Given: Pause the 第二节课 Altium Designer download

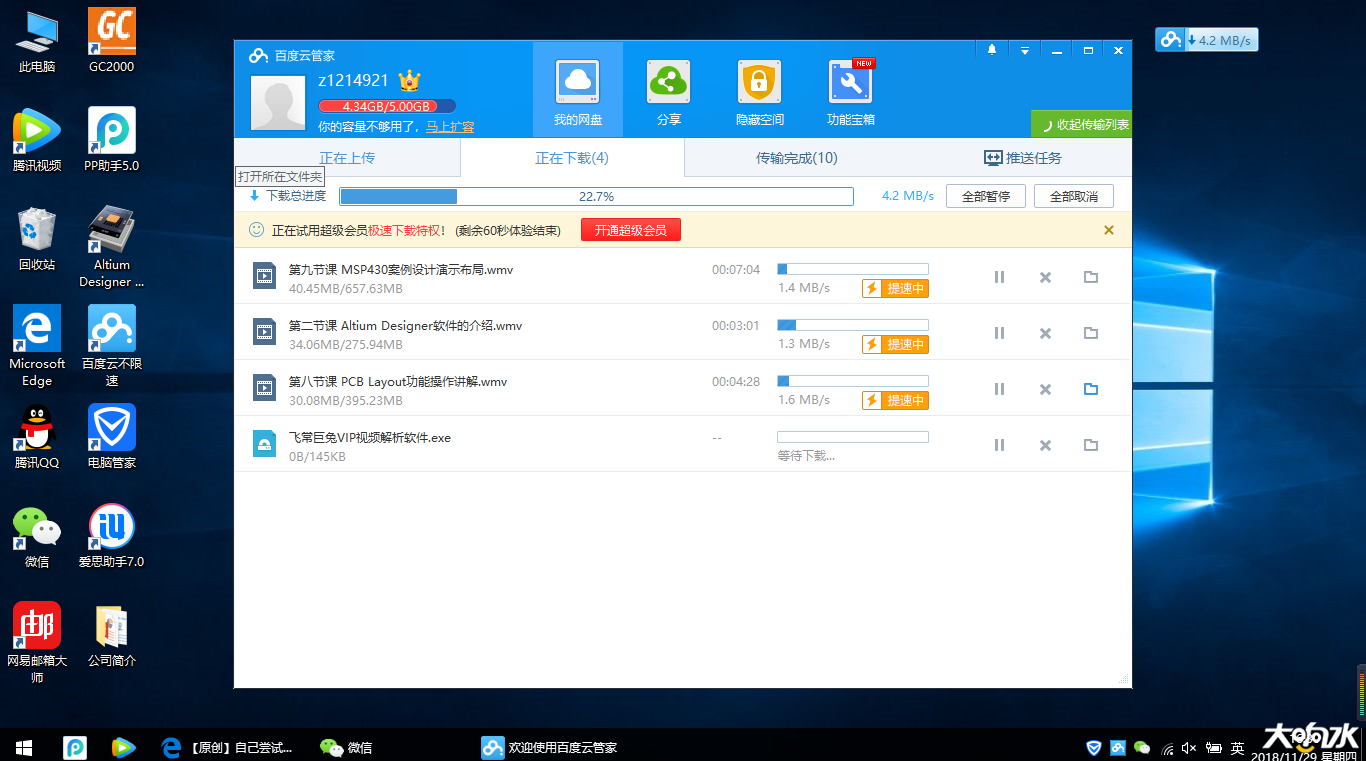Looking at the screenshot, I should point(999,333).
